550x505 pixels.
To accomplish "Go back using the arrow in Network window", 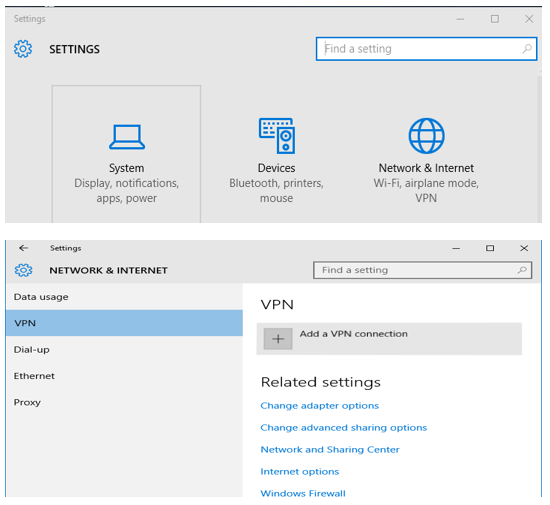I will [24, 248].
